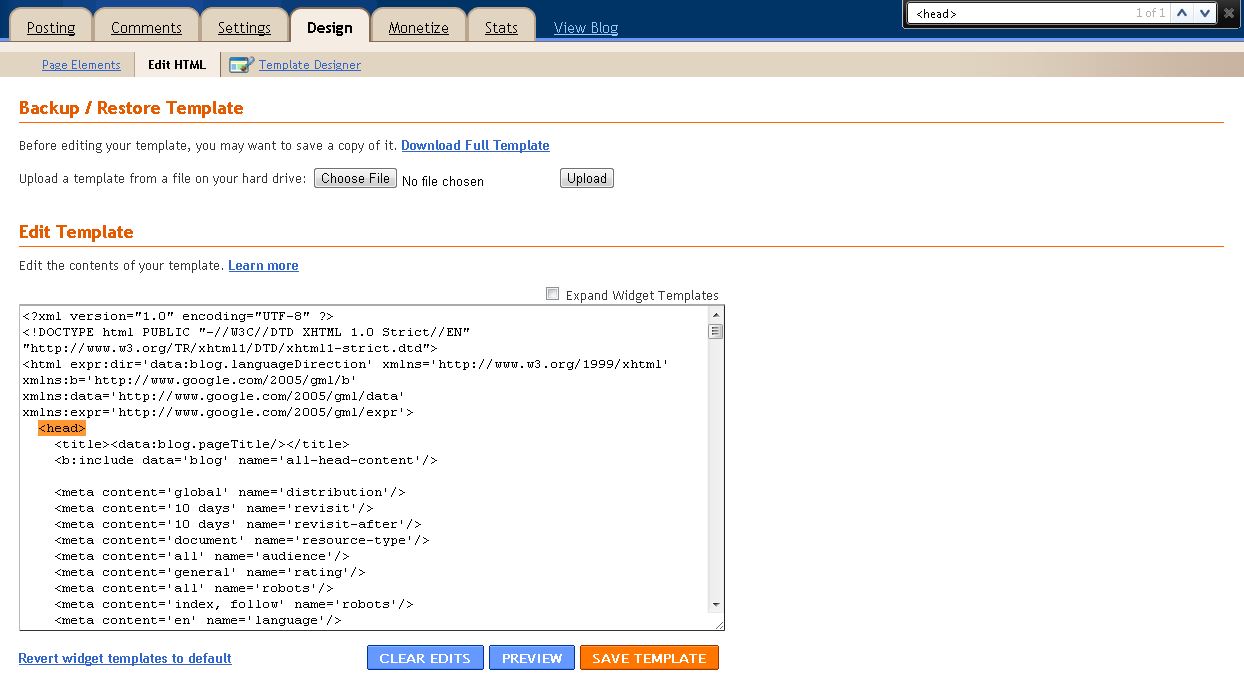This screenshot has height=679, width=1244.
Task: Close the find bar
Action: click(x=1229, y=13)
